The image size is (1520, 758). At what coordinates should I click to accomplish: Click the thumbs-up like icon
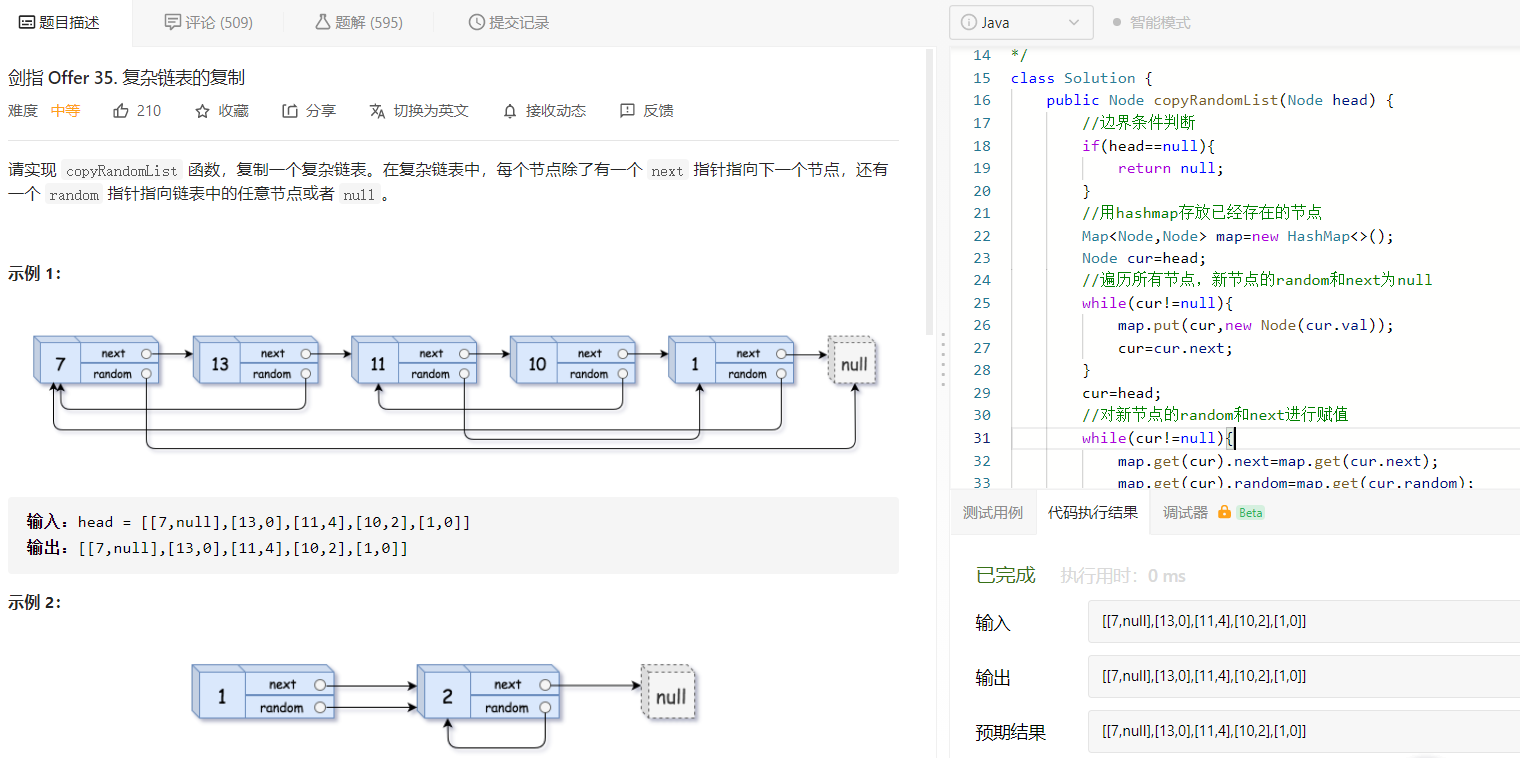[x=121, y=111]
